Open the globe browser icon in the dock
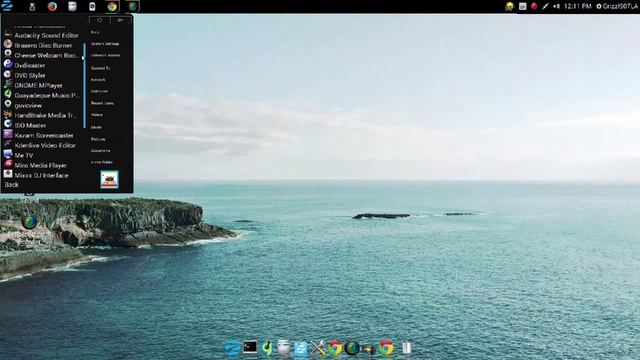The image size is (640, 360). coord(352,348)
